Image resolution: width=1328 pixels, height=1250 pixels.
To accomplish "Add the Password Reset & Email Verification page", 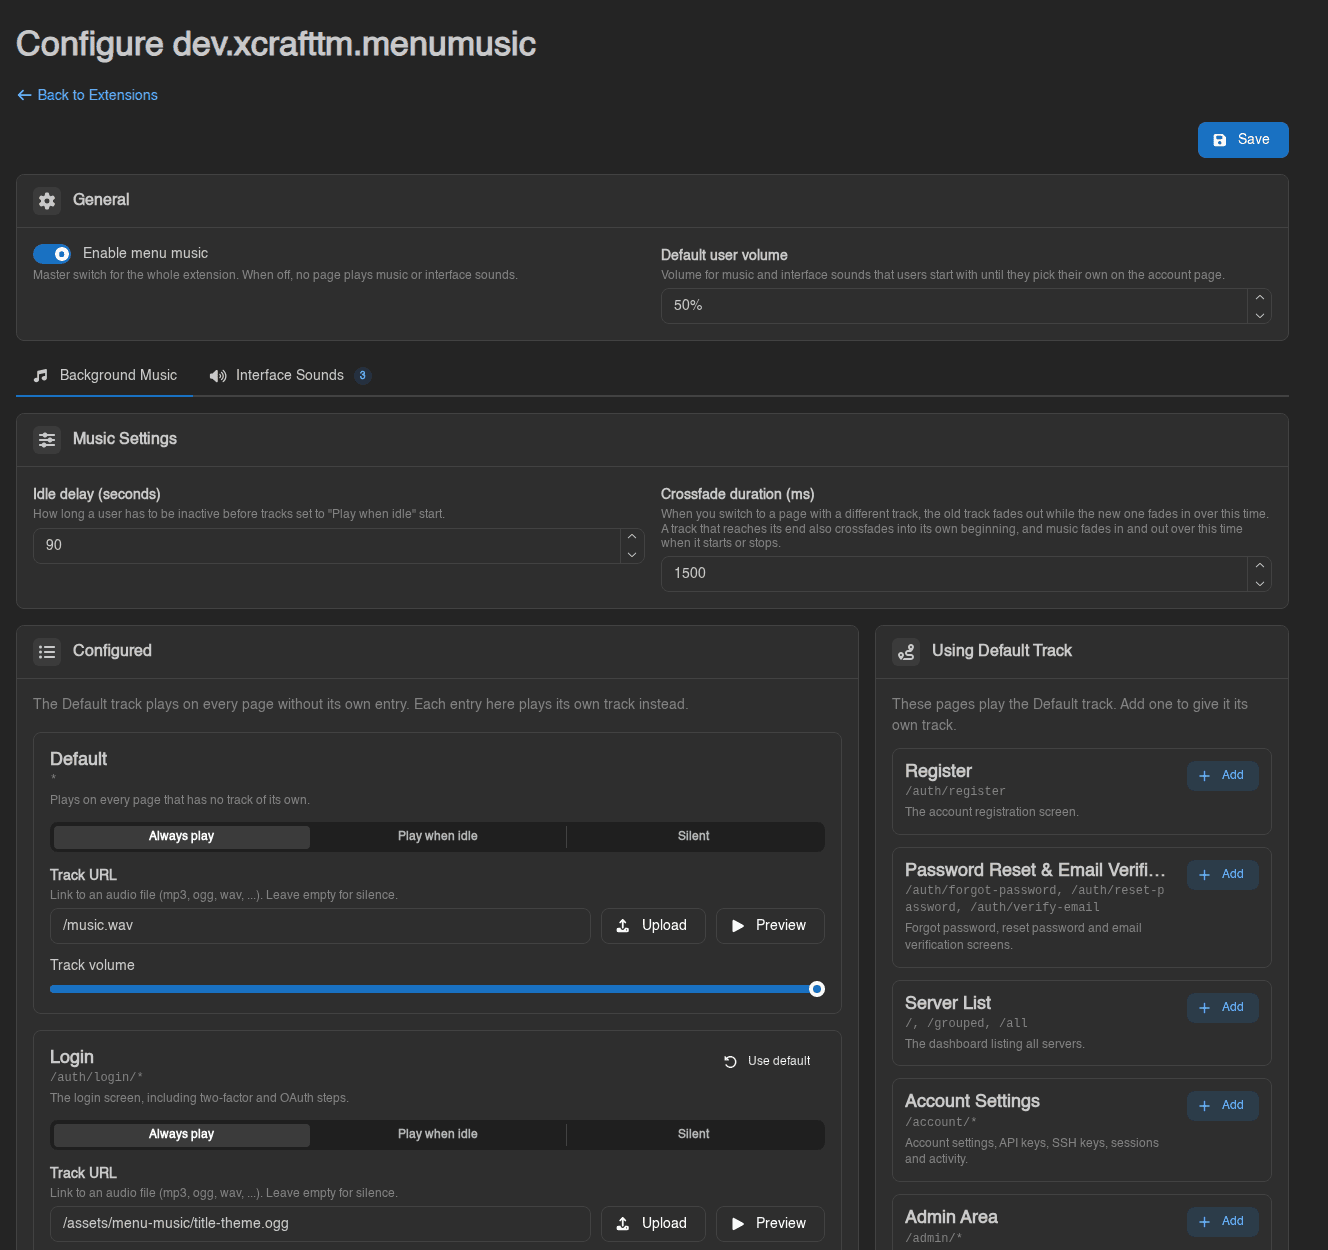I will coord(1223,875).
